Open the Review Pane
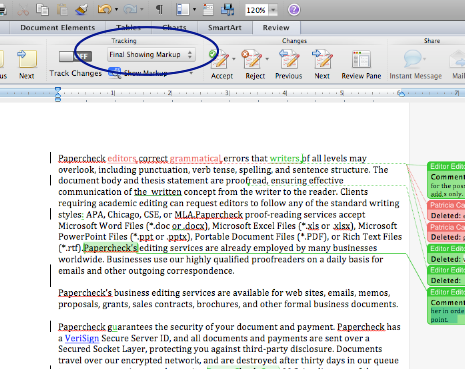The image size is (465, 369). tap(361, 59)
